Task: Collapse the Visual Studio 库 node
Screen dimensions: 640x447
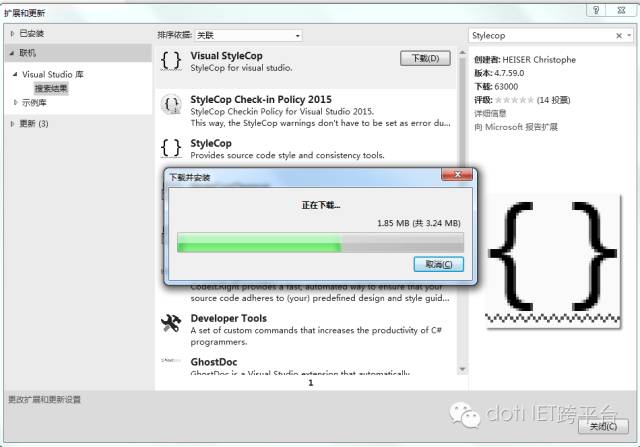Action: 15,74
